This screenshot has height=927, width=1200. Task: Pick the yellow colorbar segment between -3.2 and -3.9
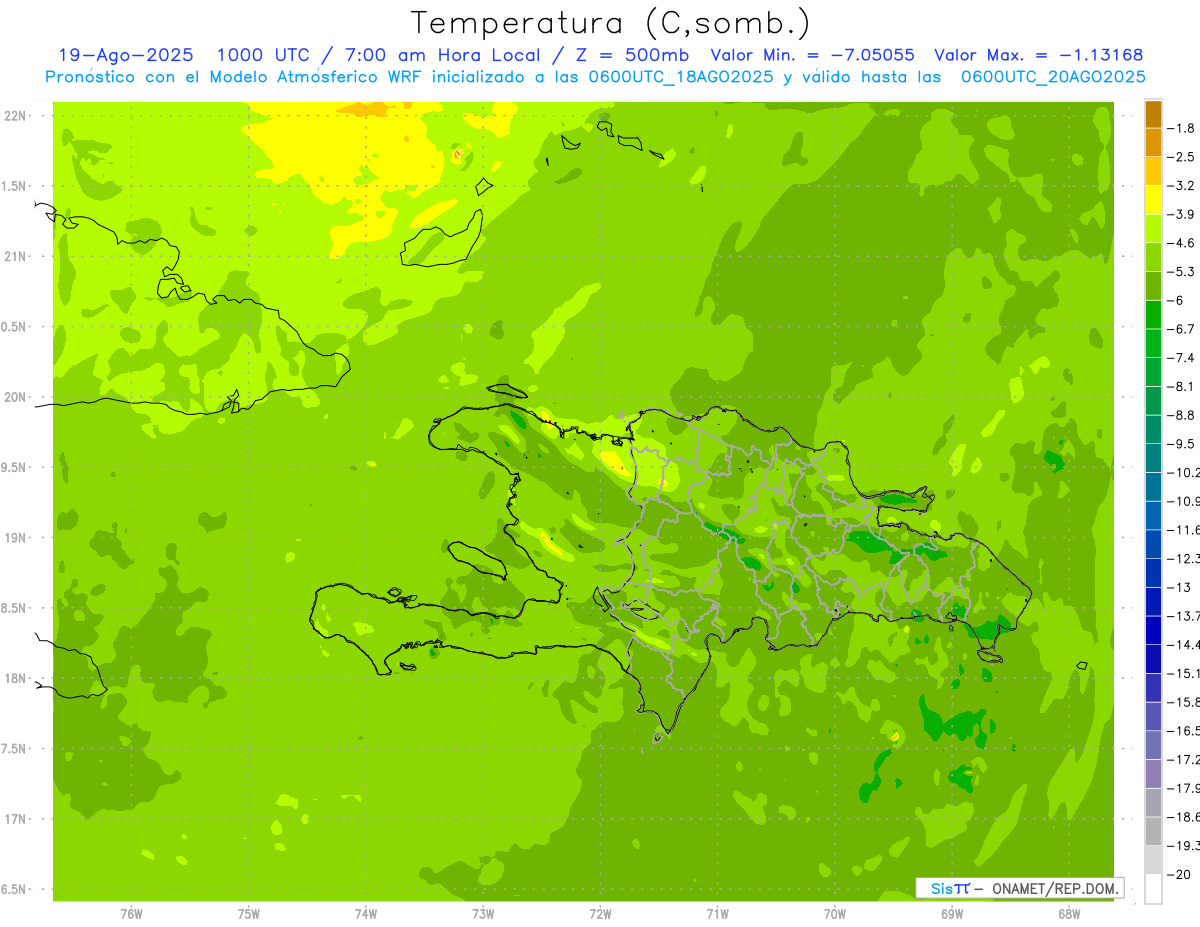1153,200
